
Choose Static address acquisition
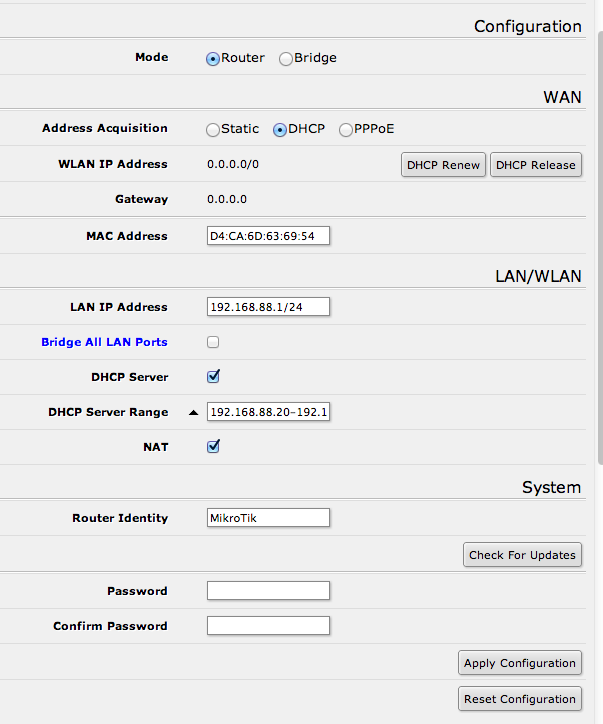pyautogui.click(x=213, y=130)
